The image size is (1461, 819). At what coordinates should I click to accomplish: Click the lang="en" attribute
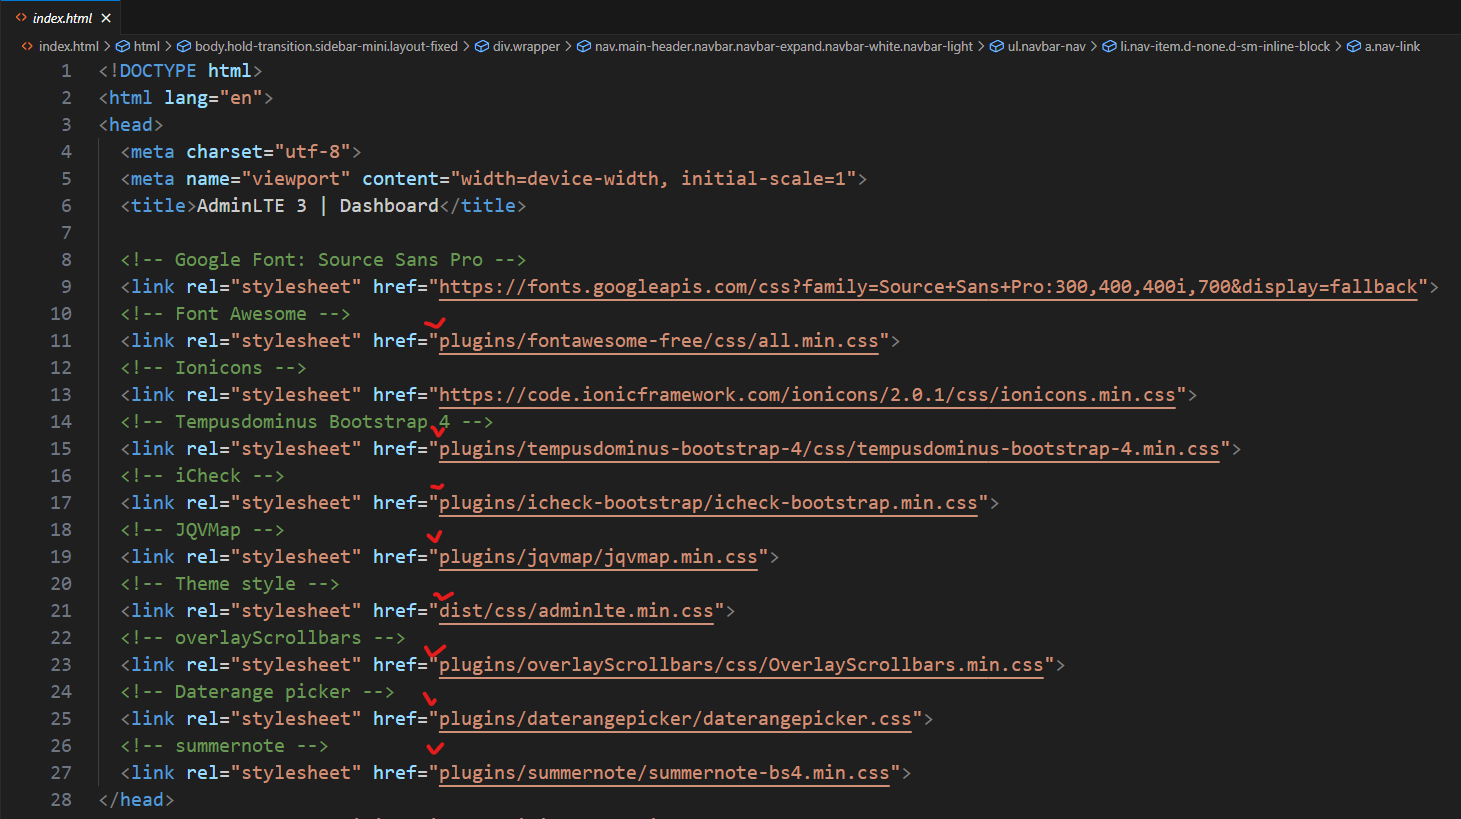tap(213, 98)
